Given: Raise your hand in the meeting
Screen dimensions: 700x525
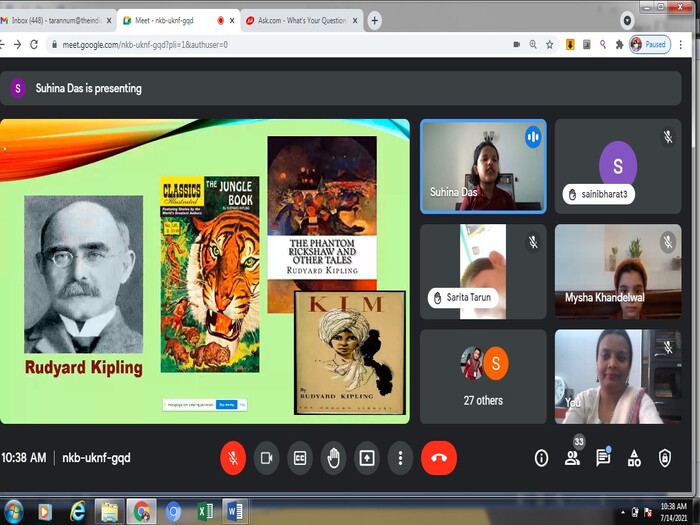Looking at the screenshot, I should [333, 458].
